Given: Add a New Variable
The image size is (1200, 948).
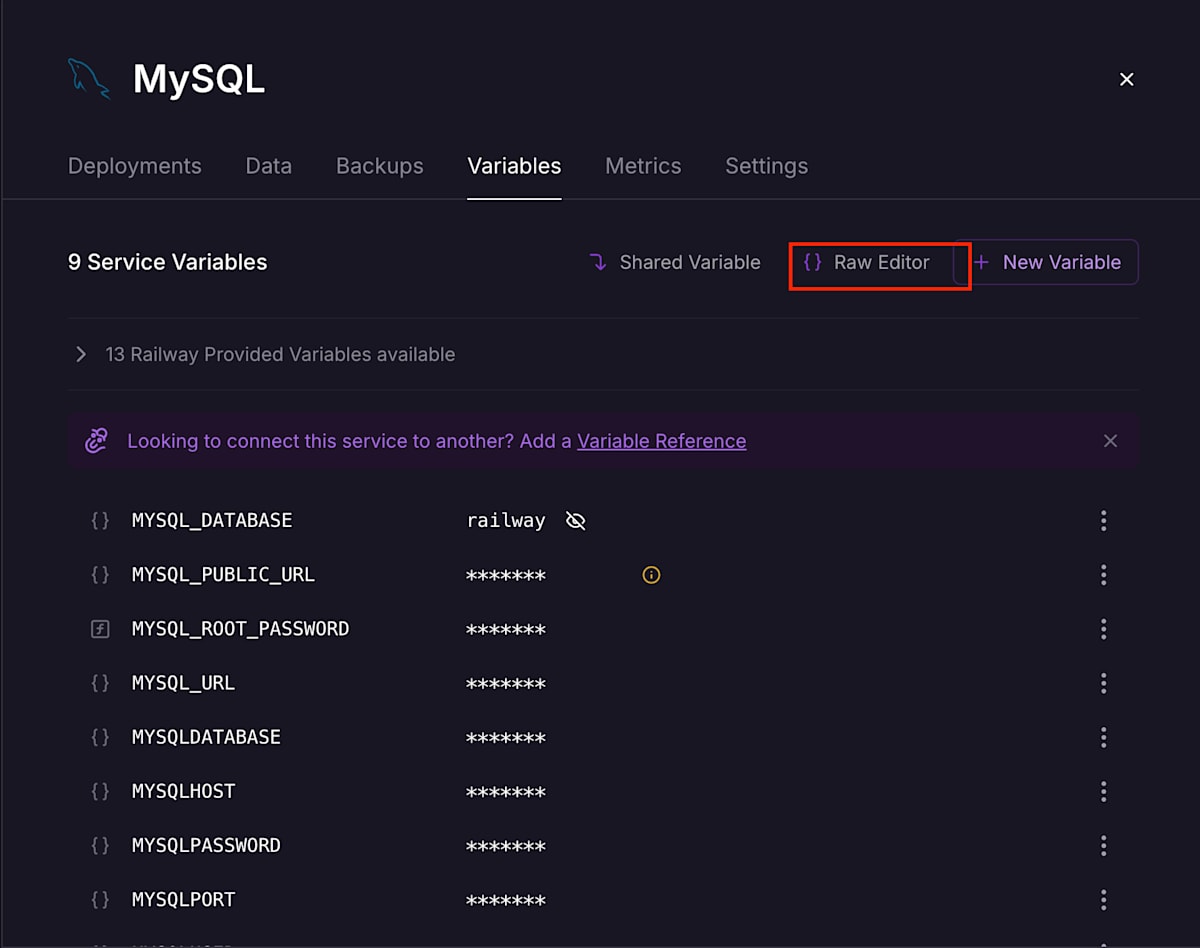Looking at the screenshot, I should (1047, 262).
